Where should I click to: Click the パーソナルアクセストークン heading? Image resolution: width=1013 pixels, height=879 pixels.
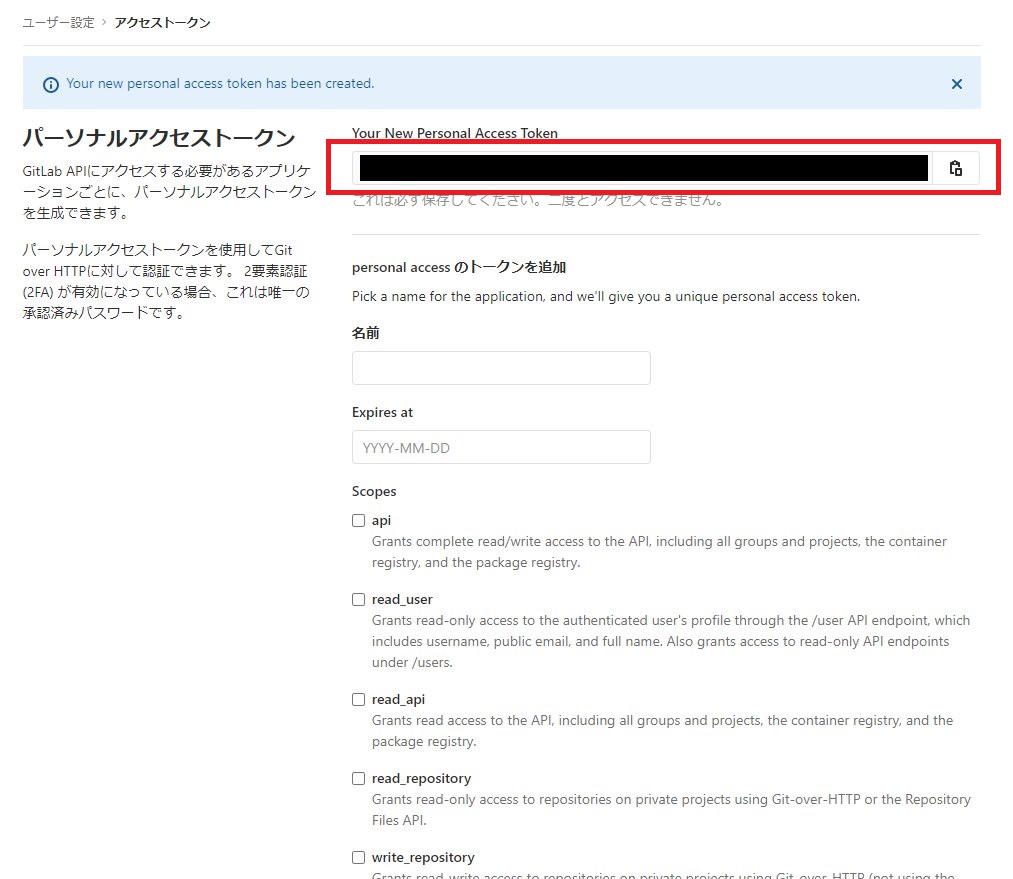click(x=159, y=138)
